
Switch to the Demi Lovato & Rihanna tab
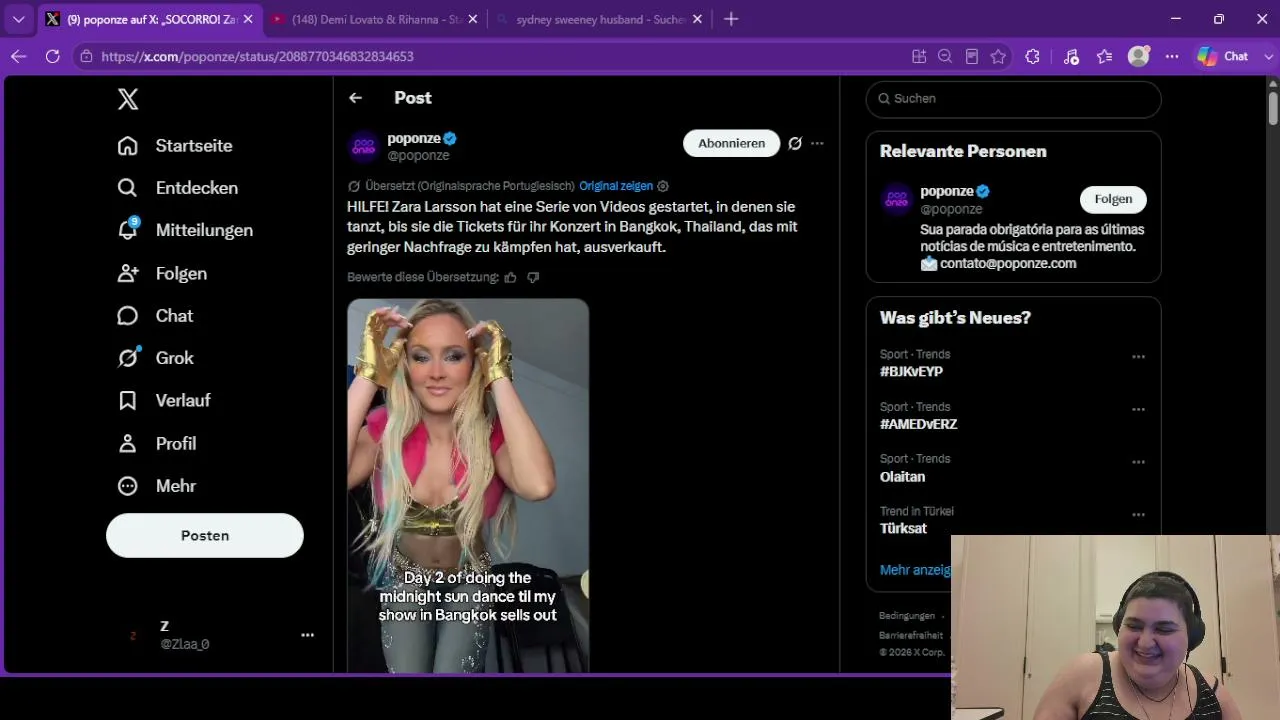(375, 19)
